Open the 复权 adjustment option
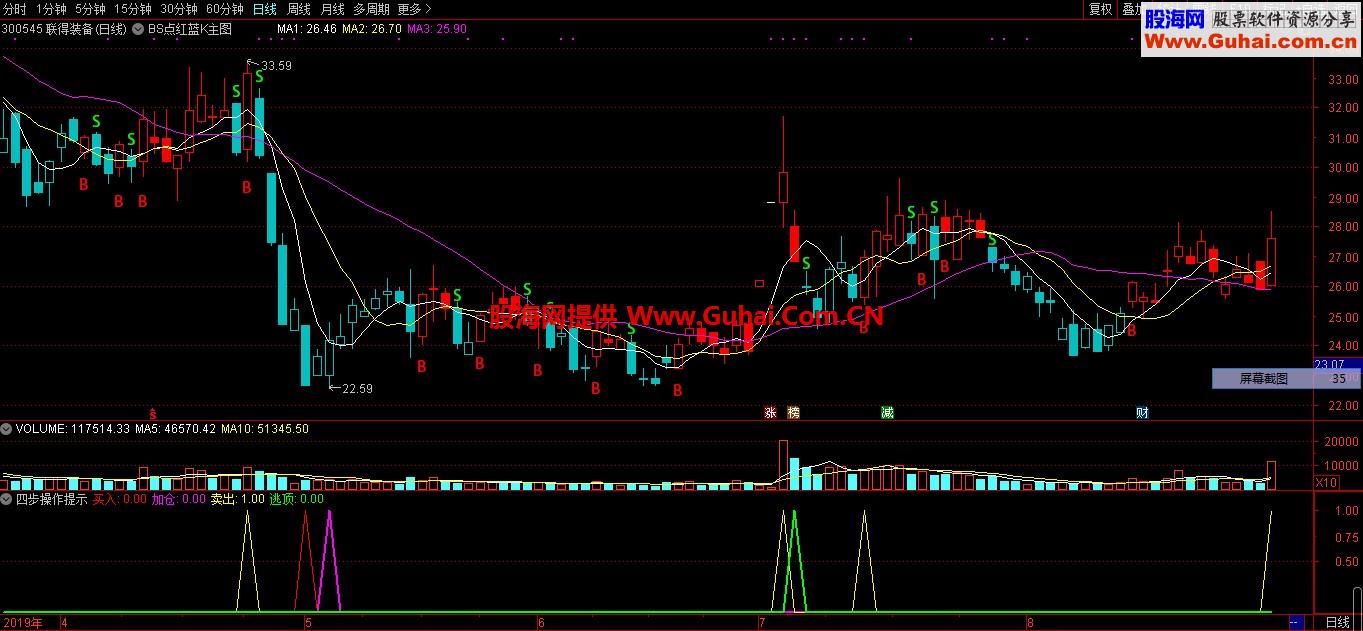 [x=1100, y=9]
